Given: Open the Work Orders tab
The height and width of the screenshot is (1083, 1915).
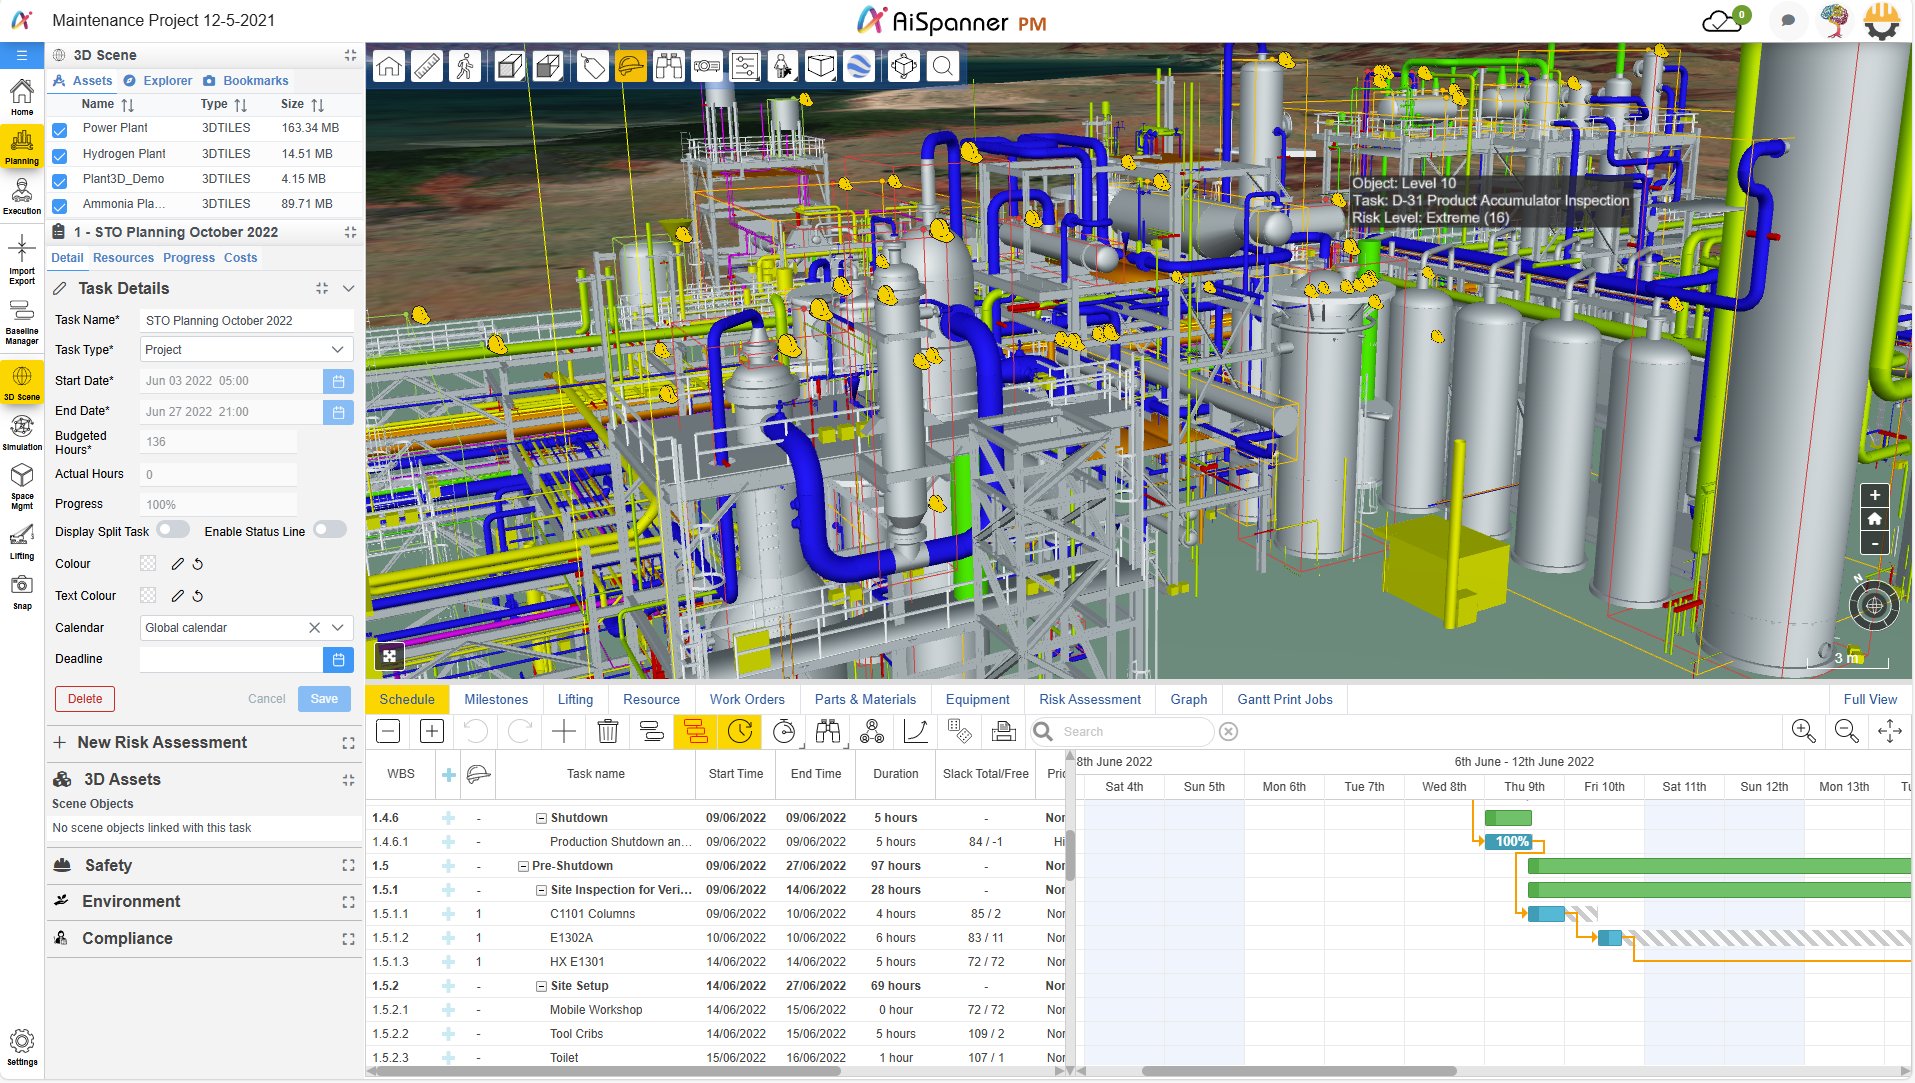Looking at the screenshot, I should click(x=747, y=700).
